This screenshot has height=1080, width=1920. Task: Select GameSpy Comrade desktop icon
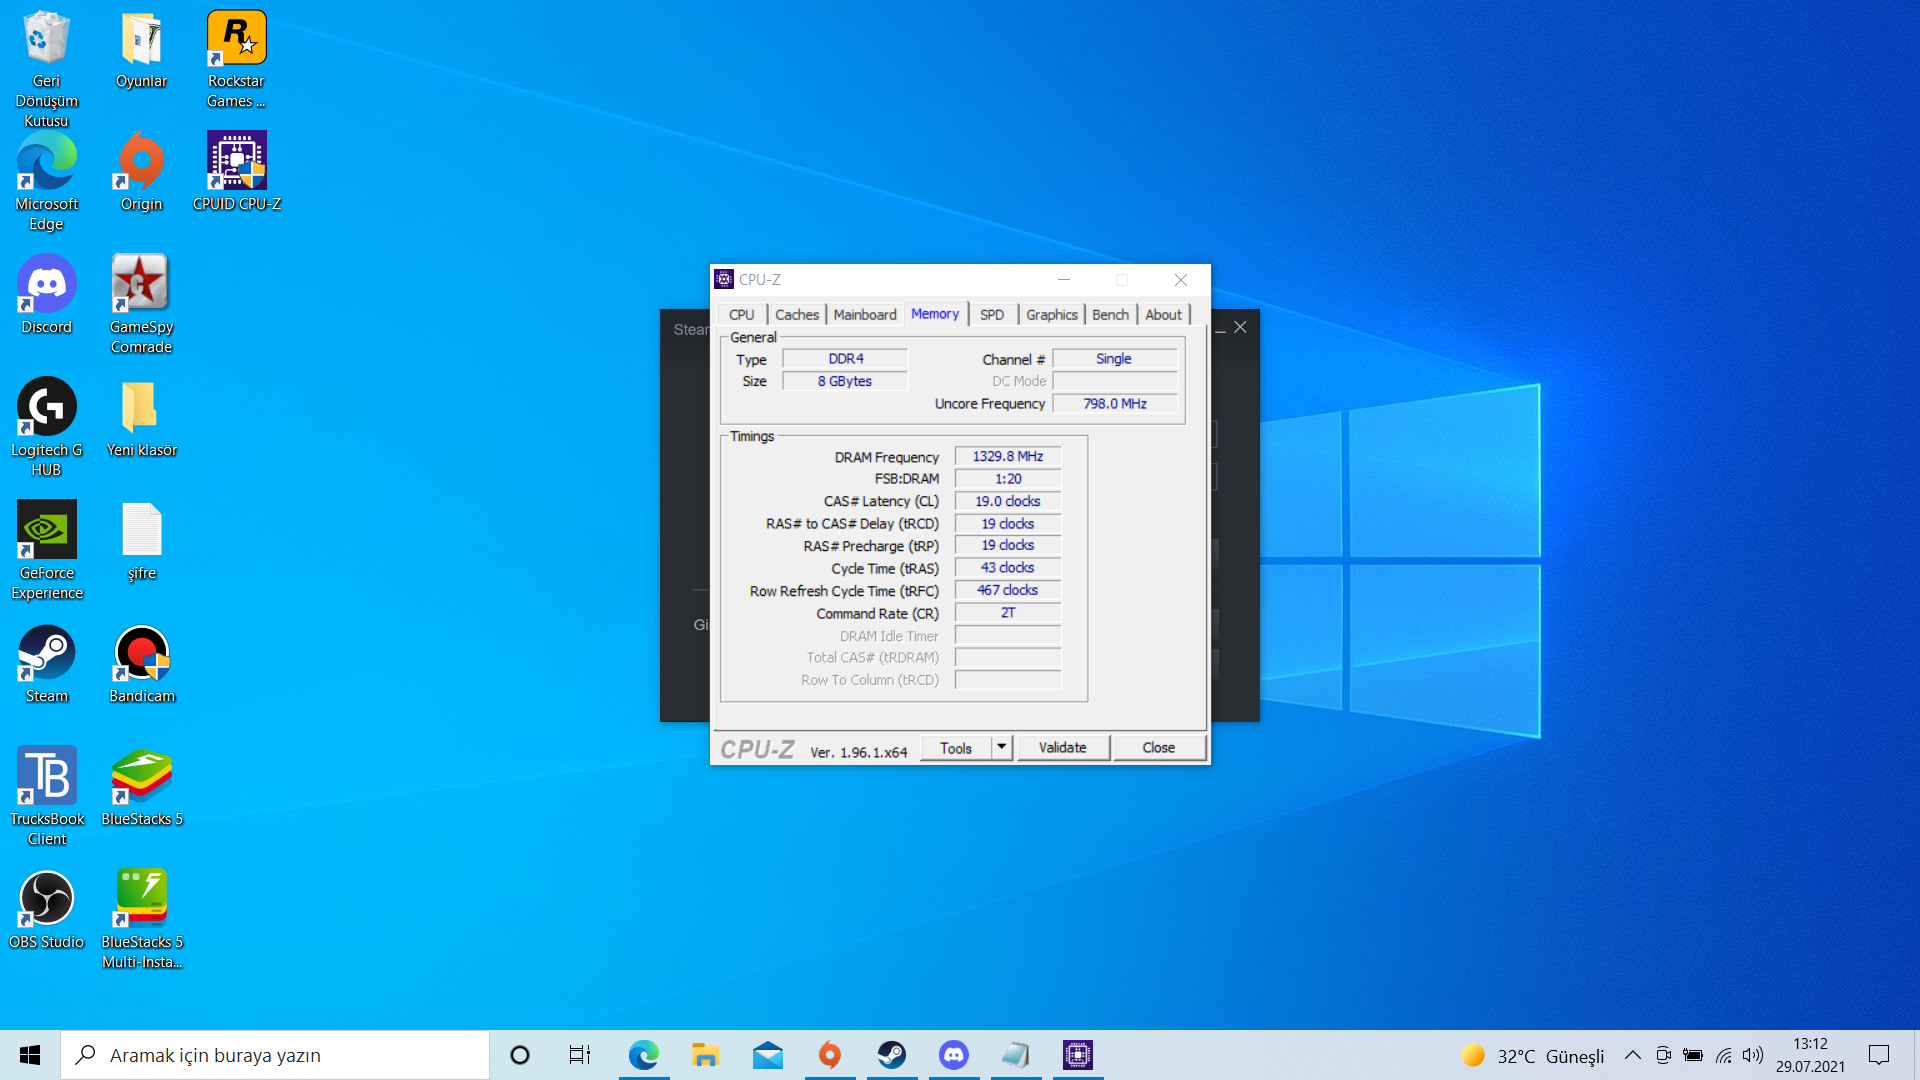tap(141, 305)
